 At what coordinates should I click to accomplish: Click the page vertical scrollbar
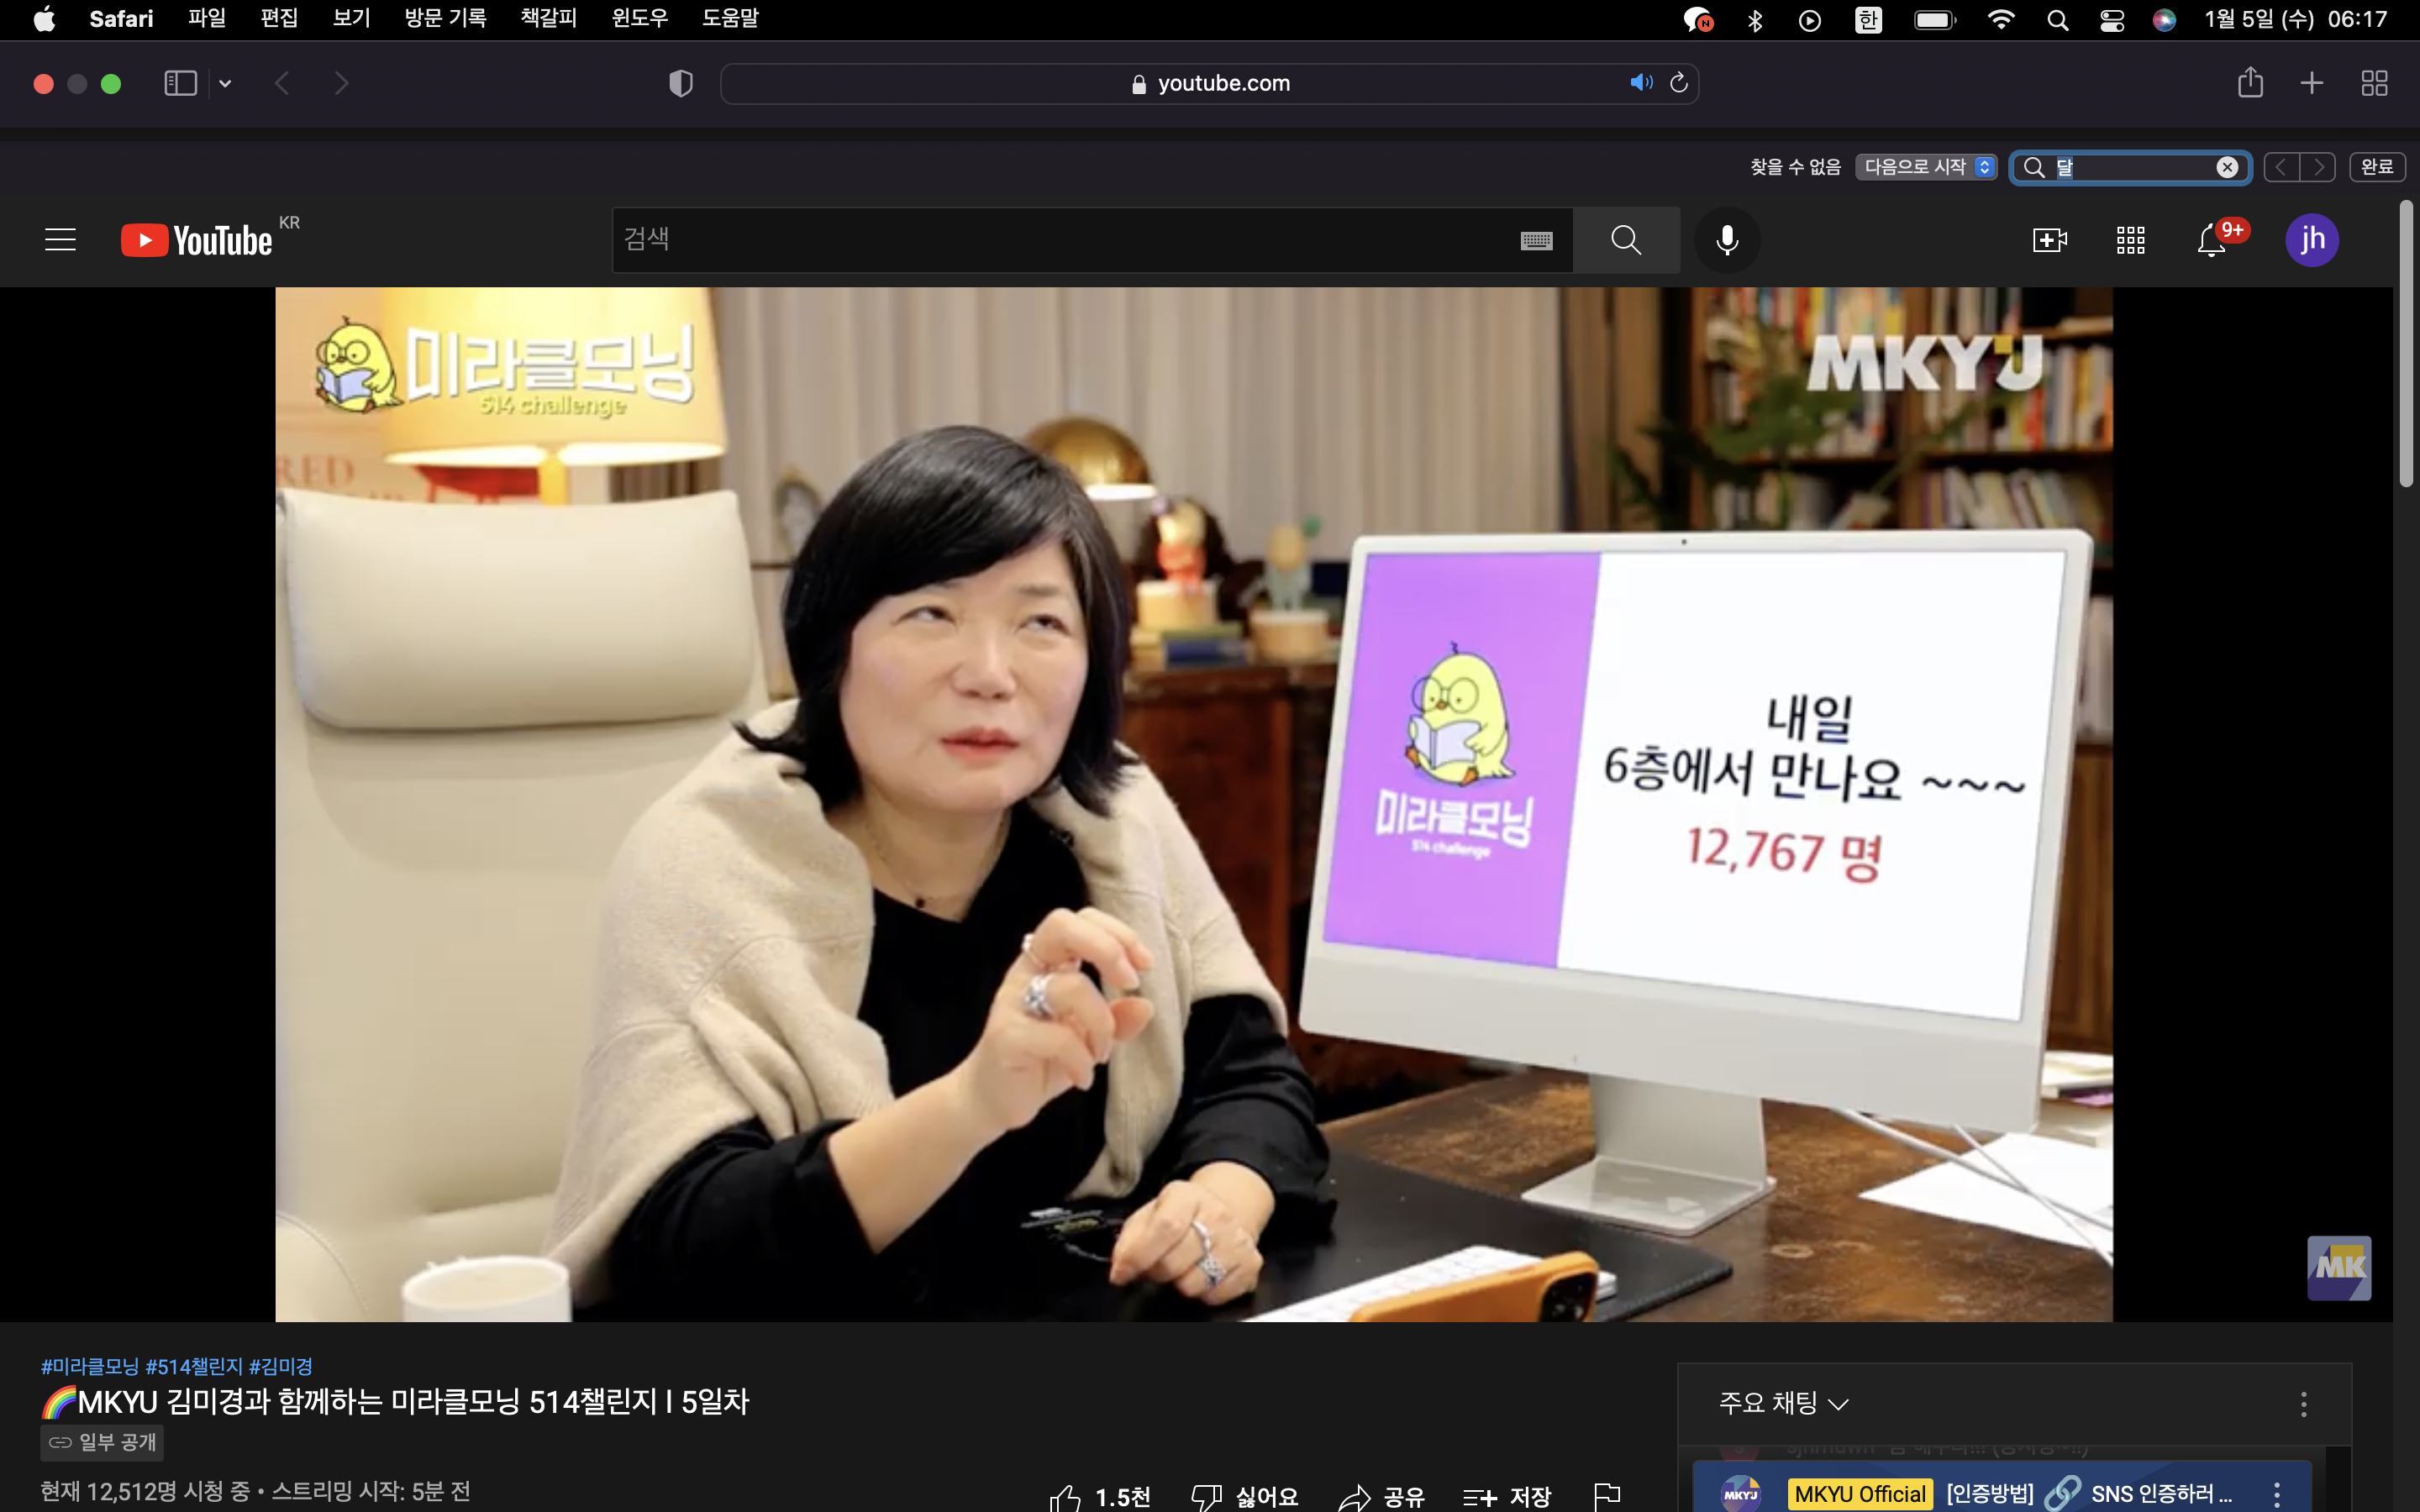[x=2406, y=344]
